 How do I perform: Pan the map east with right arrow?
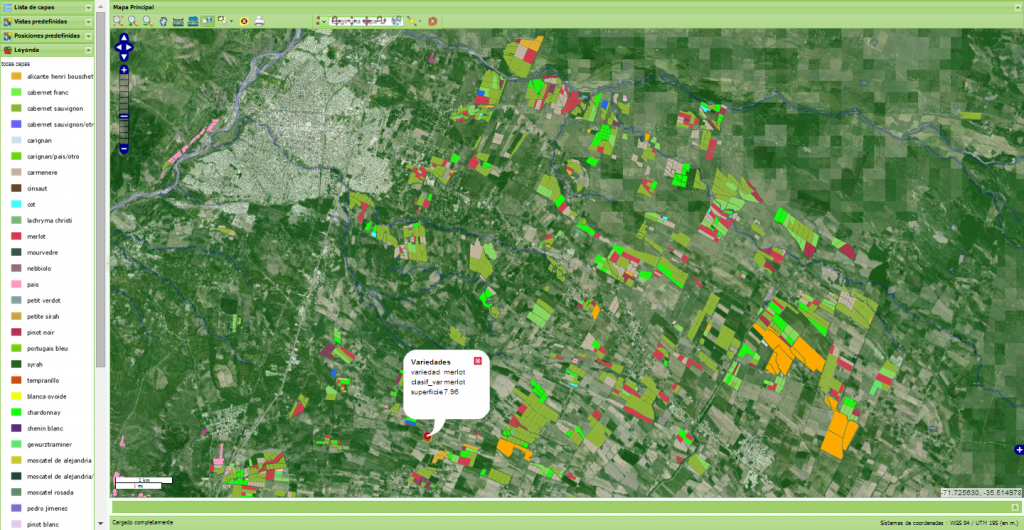[131, 45]
